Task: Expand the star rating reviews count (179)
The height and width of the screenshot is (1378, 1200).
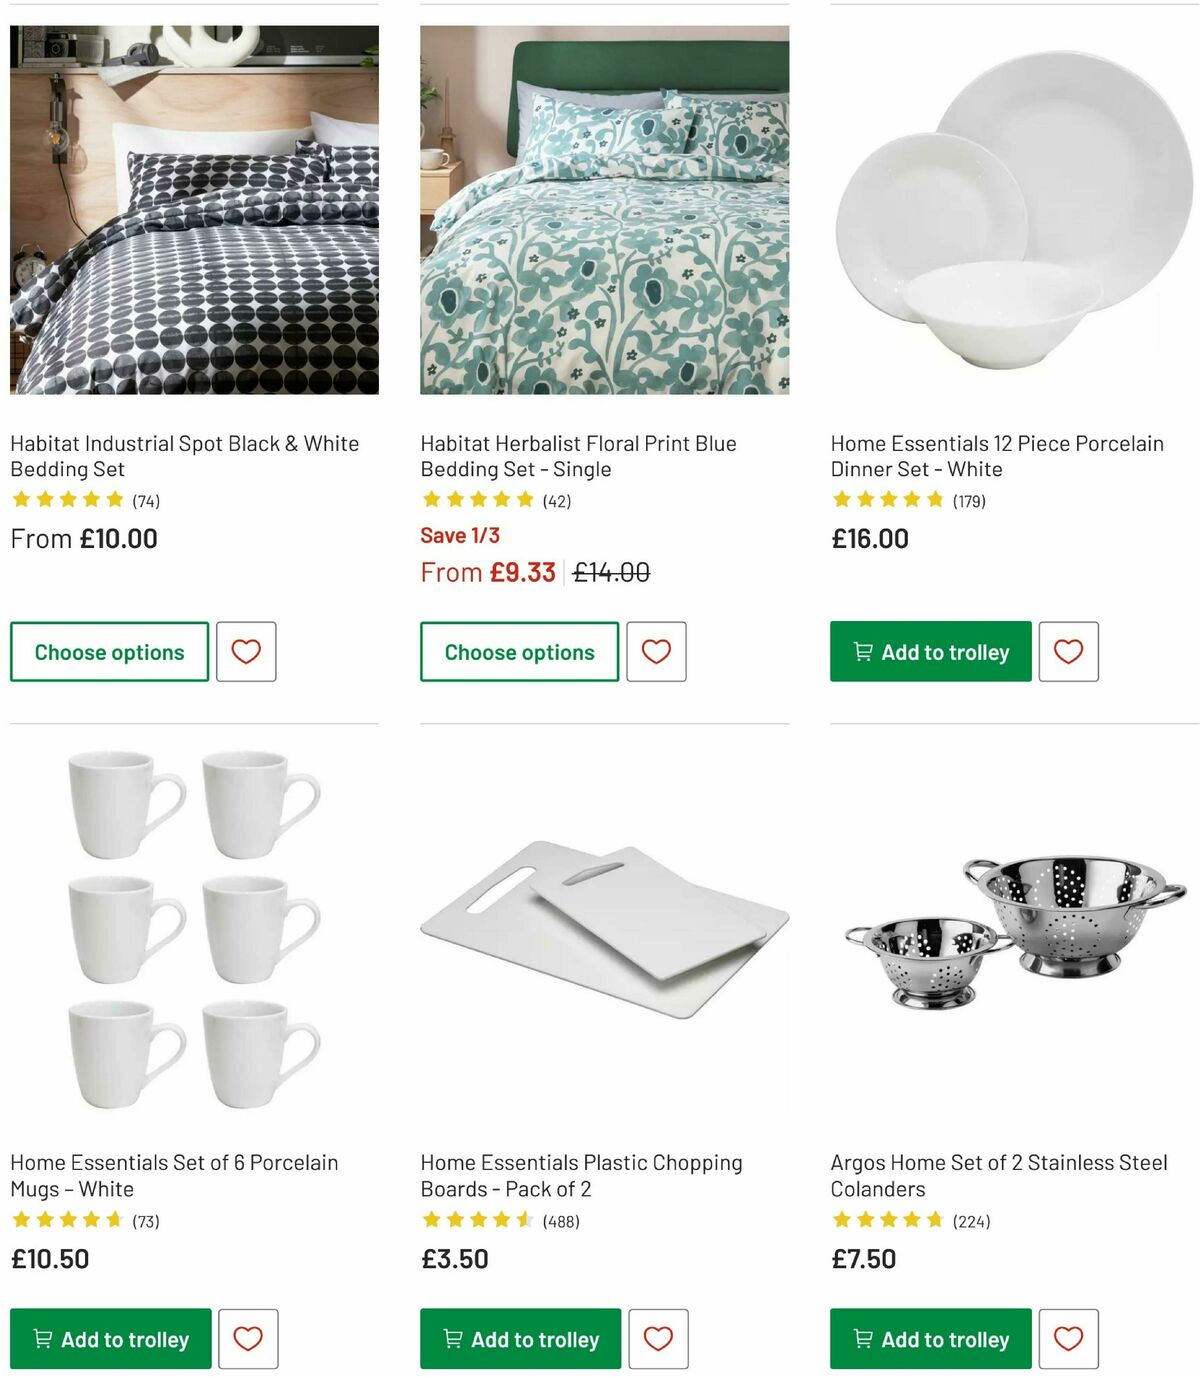Action: coord(969,500)
